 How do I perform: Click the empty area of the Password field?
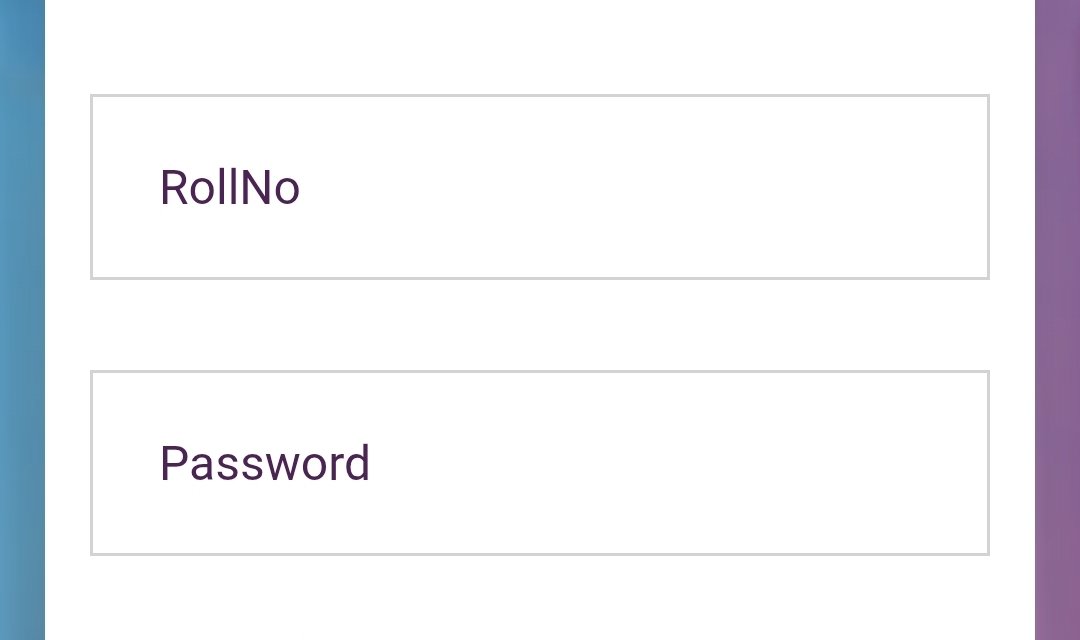700,463
